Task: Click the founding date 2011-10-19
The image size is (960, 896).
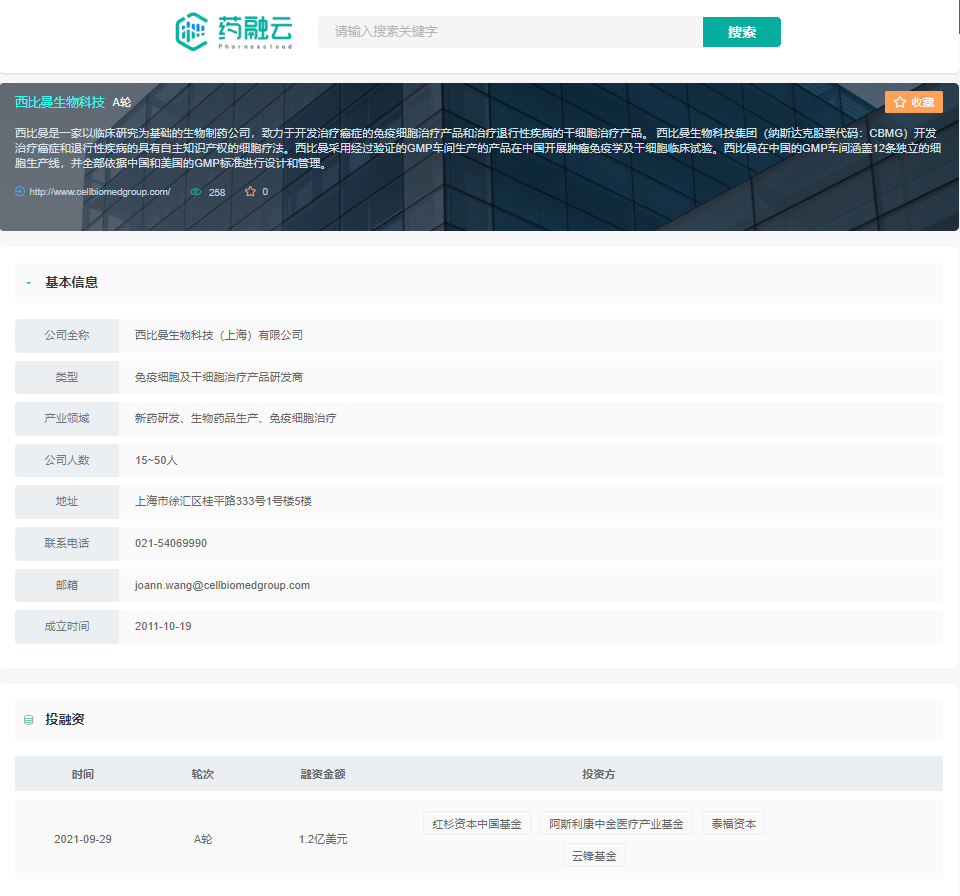Action: pyautogui.click(x=163, y=626)
